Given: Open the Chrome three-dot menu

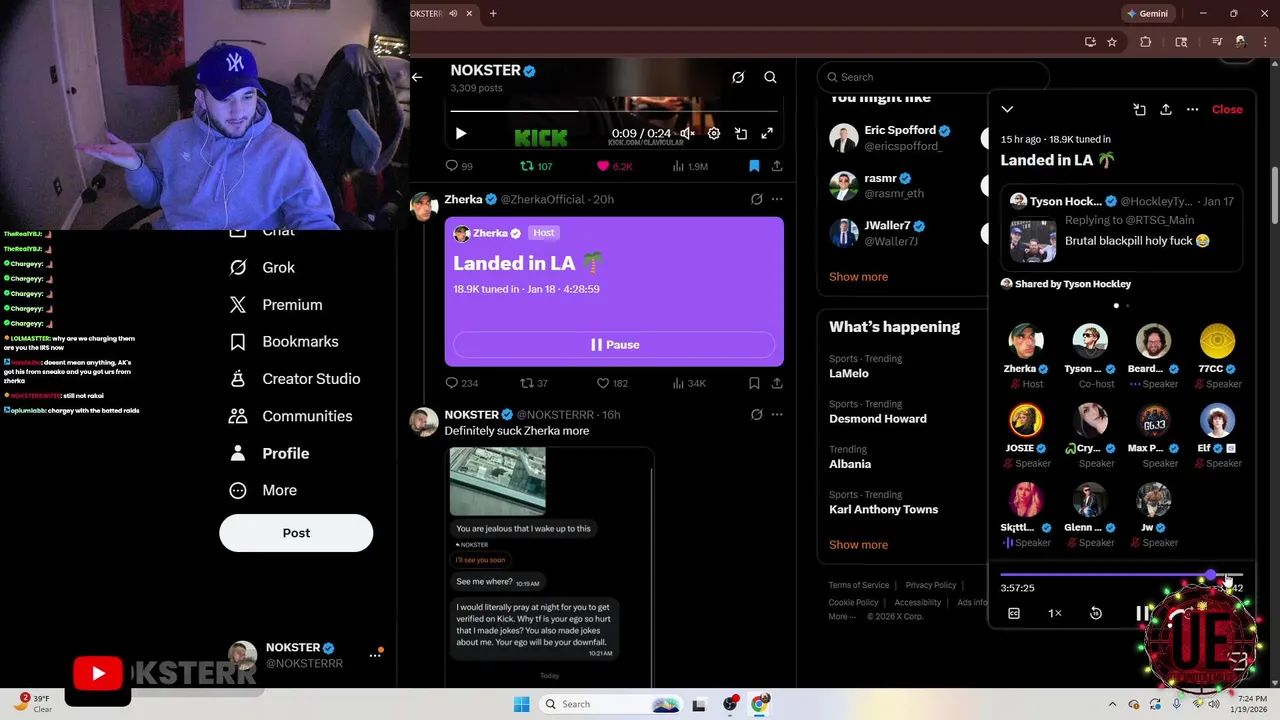Looking at the screenshot, I should coord(1266,42).
